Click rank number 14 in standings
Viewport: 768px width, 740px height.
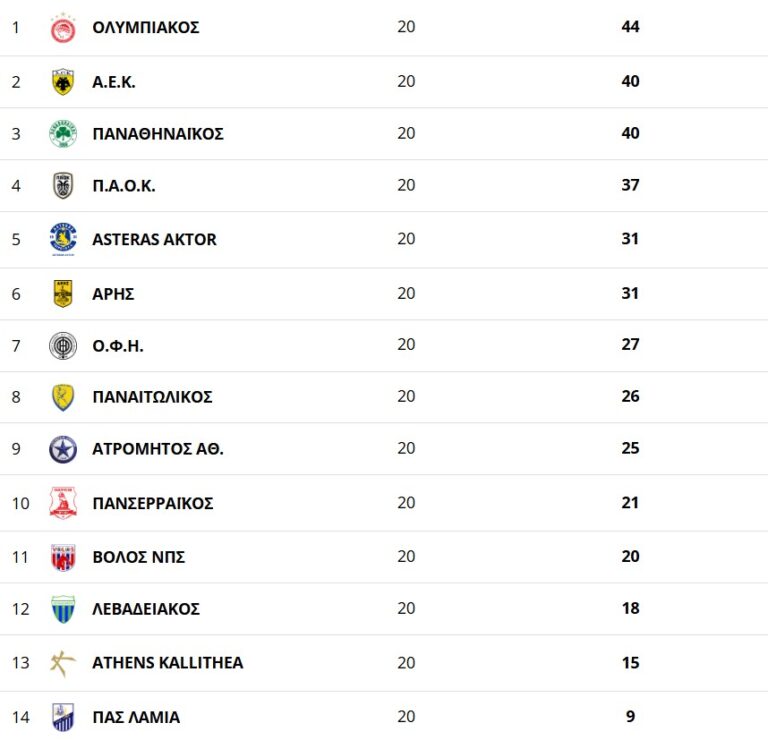(x=21, y=716)
